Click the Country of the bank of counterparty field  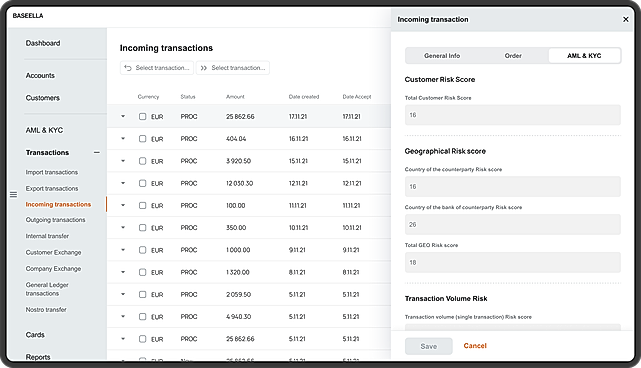click(x=513, y=224)
